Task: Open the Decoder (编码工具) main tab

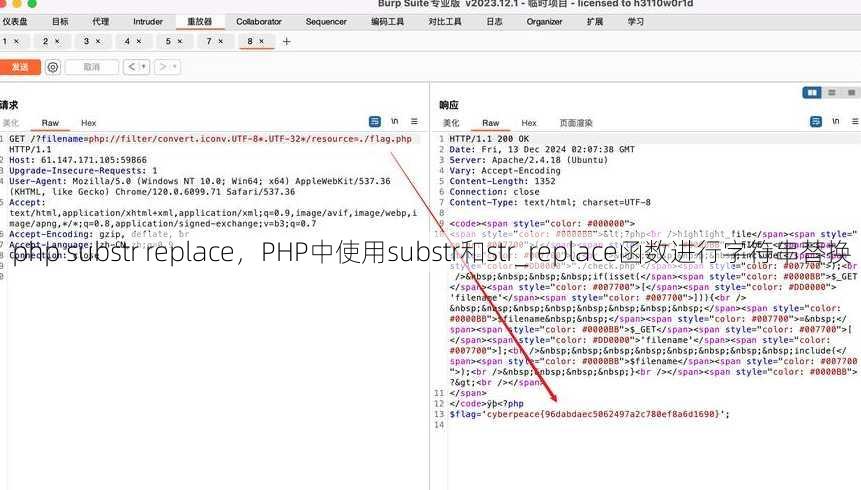Action: point(388,21)
